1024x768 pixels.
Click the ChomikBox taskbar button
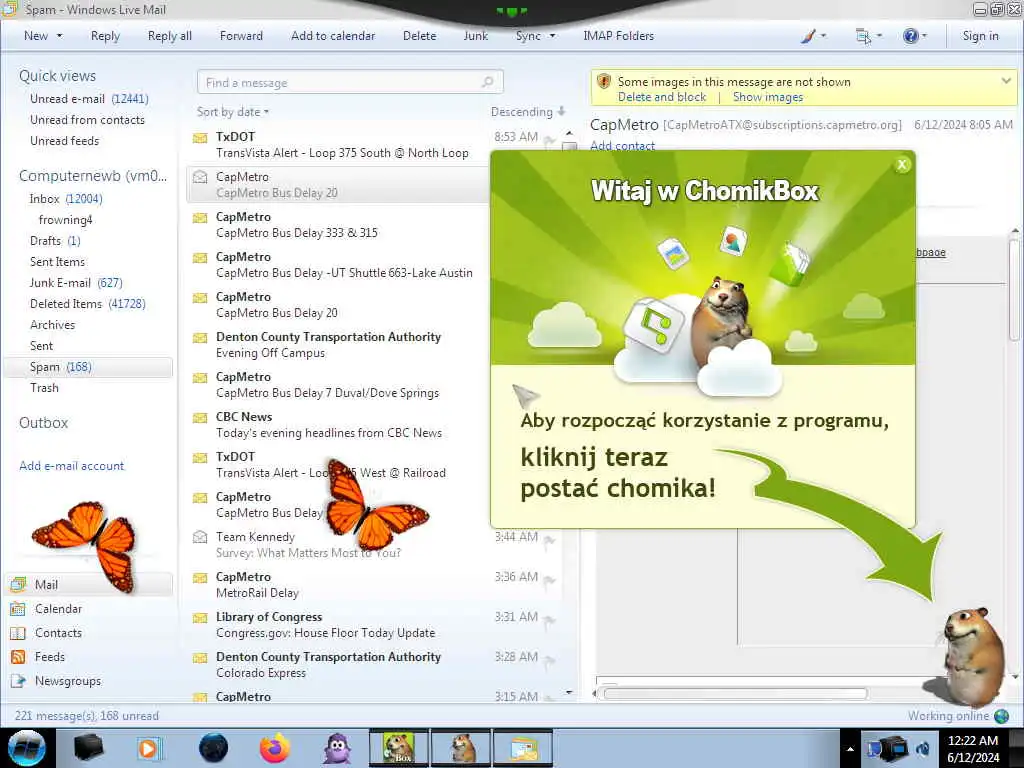(398, 748)
